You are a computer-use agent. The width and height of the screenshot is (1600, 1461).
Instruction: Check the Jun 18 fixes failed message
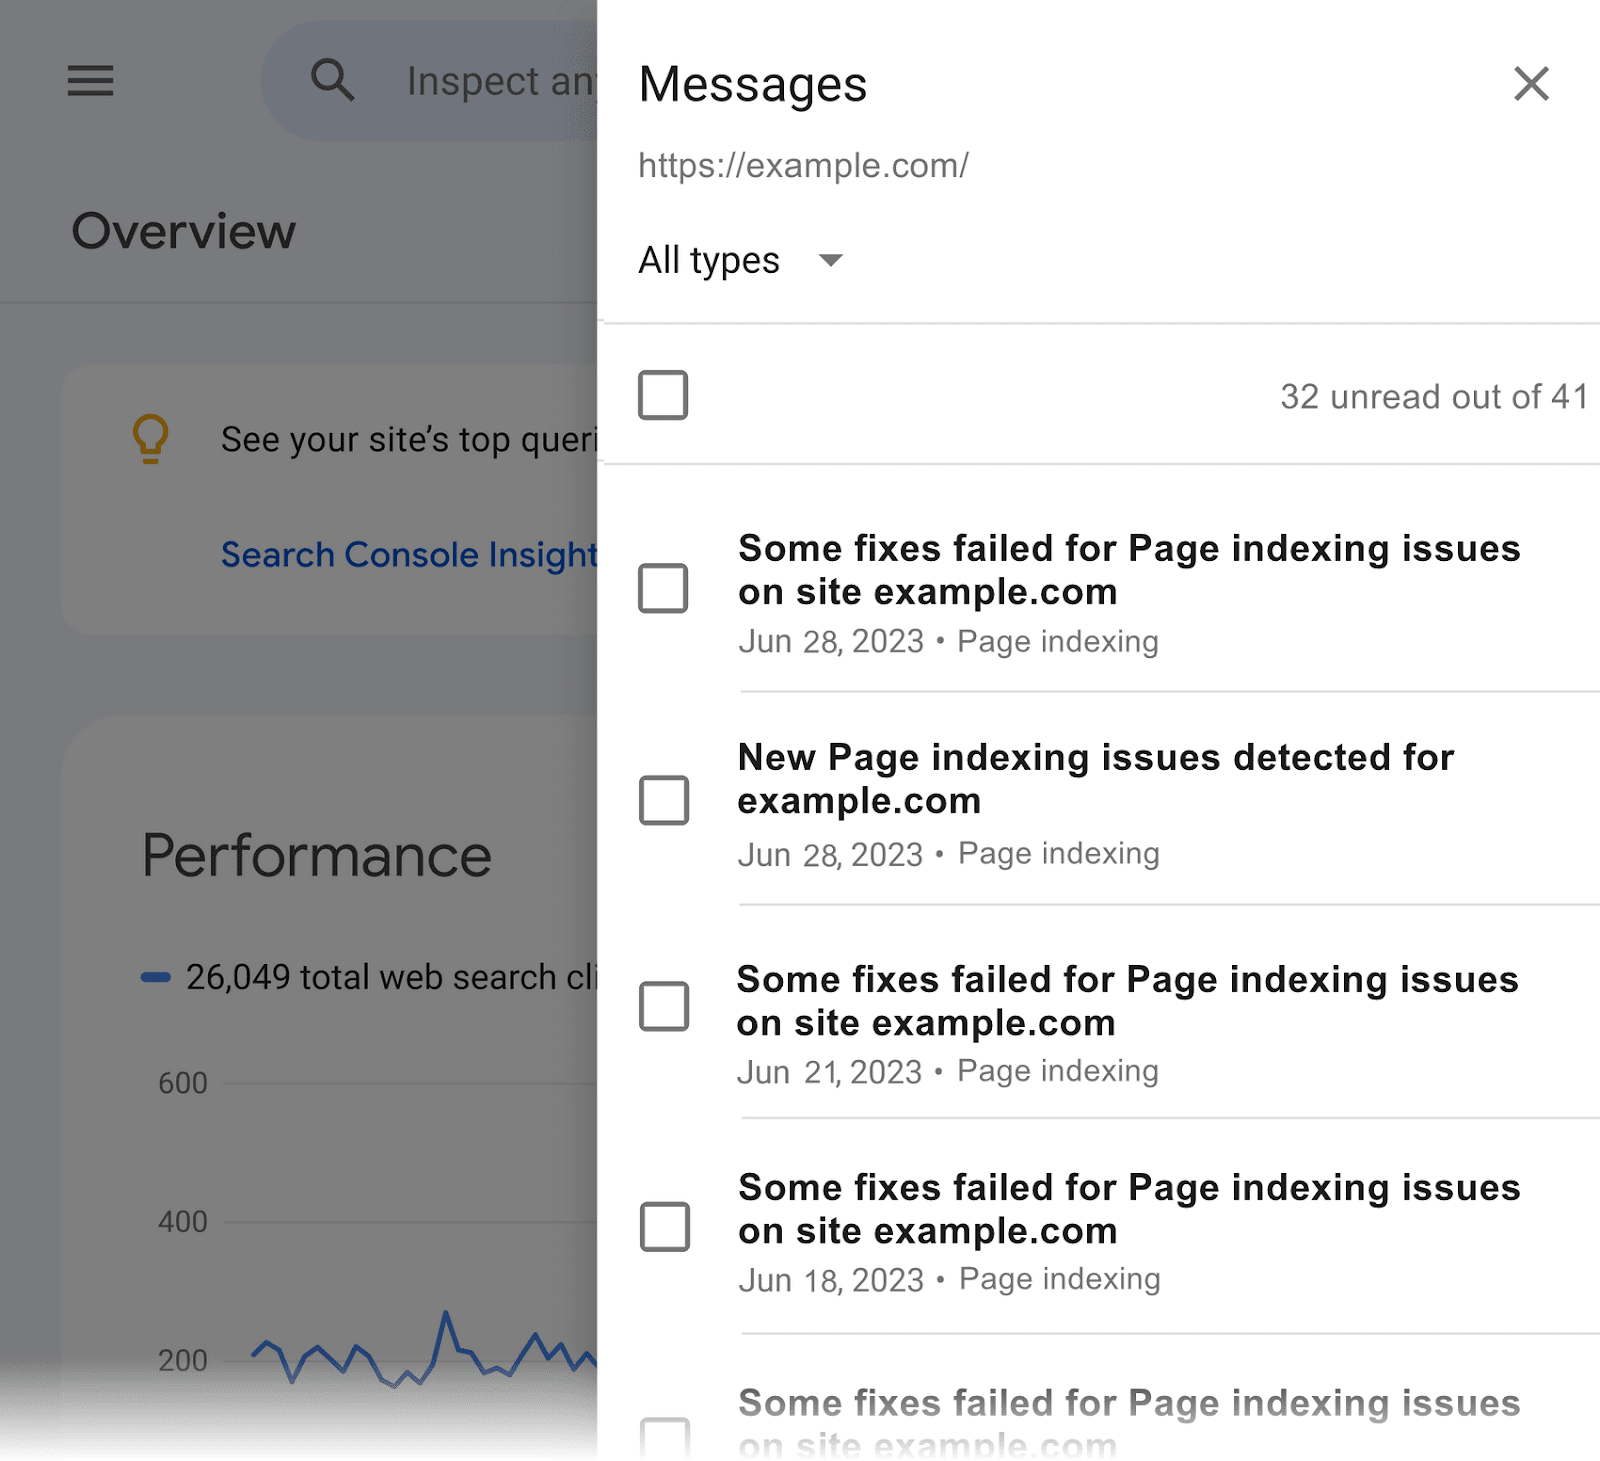point(663,1229)
